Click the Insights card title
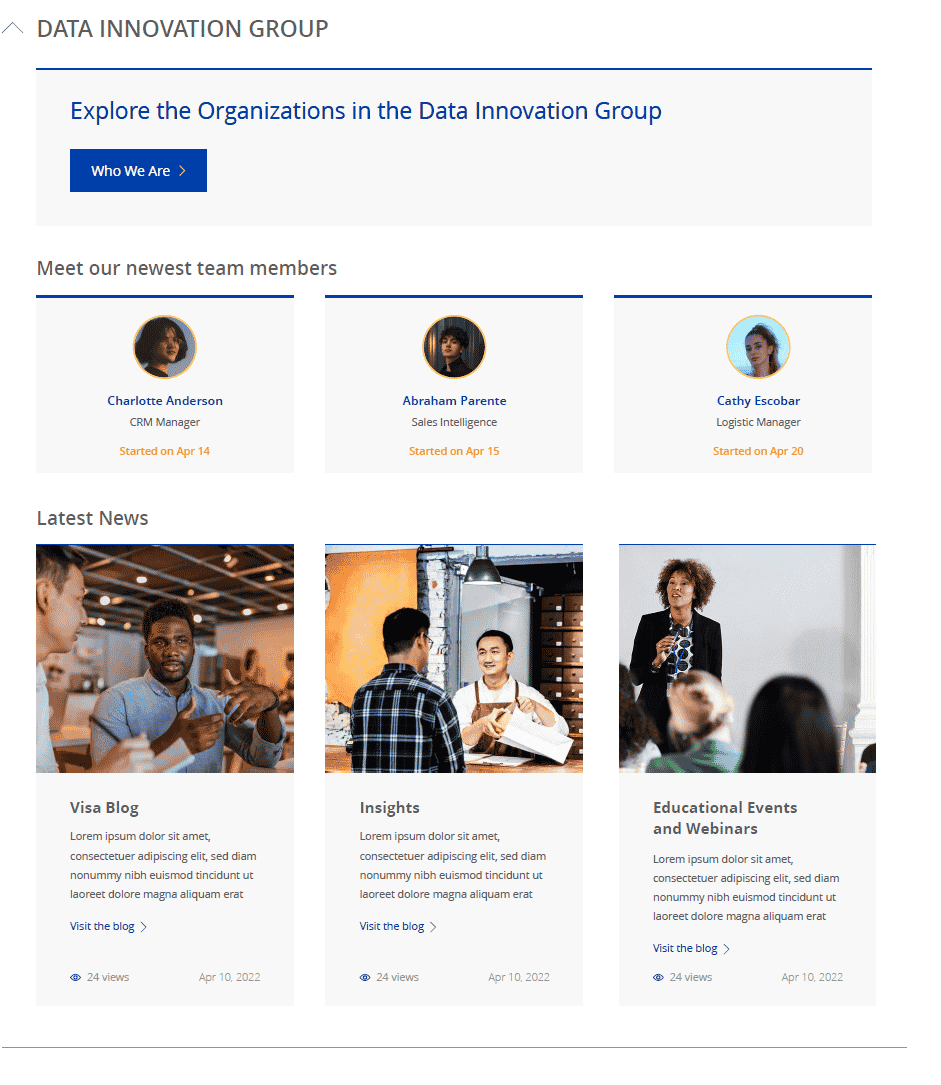 pyautogui.click(x=390, y=808)
